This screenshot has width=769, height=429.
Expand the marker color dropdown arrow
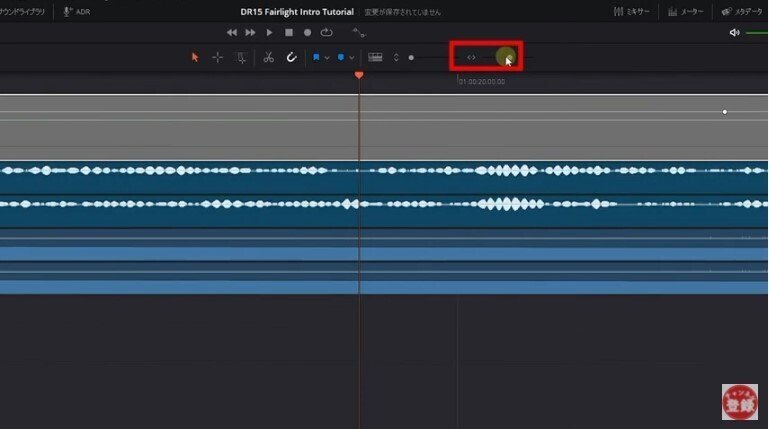352,58
